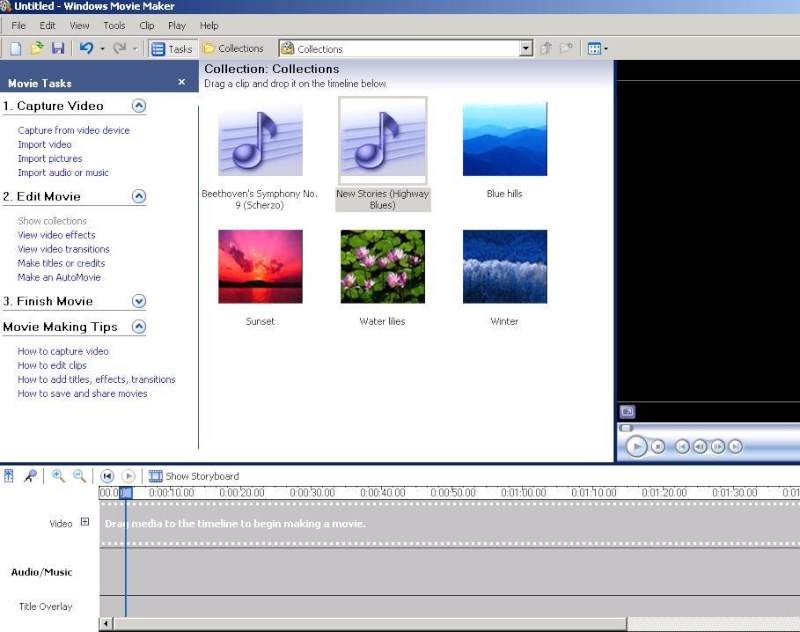Open the Help menu

click(209, 26)
